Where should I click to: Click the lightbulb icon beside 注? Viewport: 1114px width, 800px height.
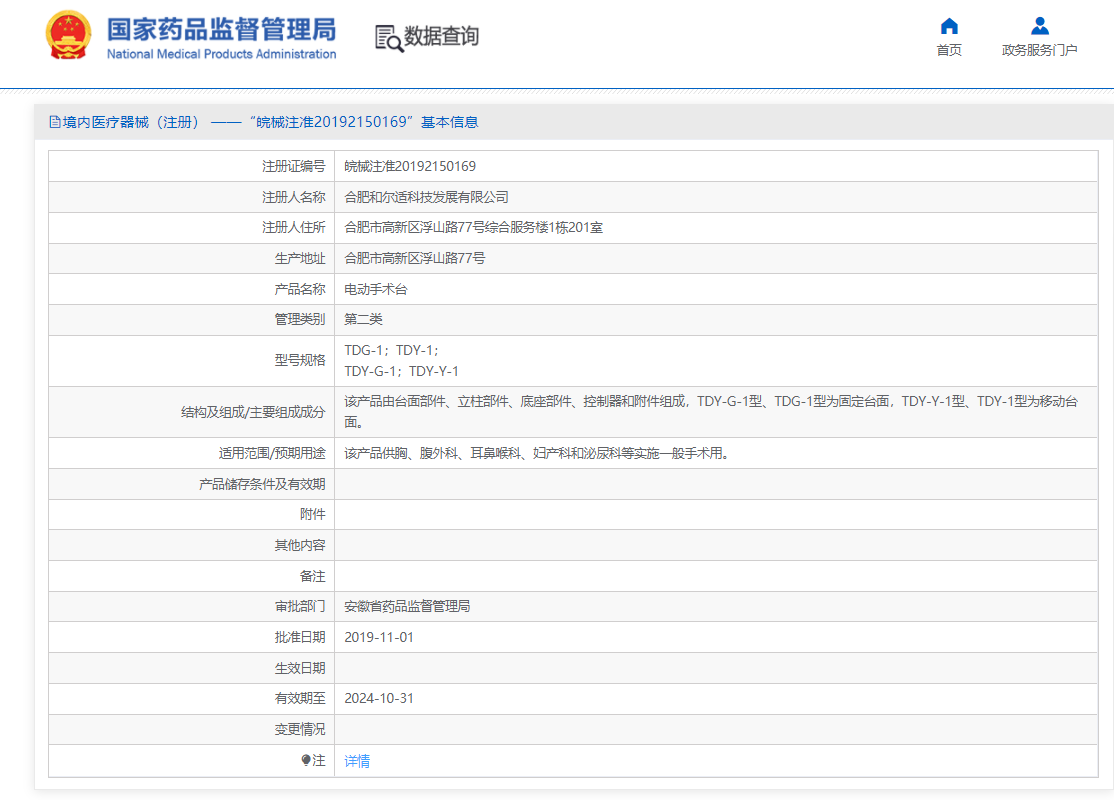pyautogui.click(x=305, y=760)
